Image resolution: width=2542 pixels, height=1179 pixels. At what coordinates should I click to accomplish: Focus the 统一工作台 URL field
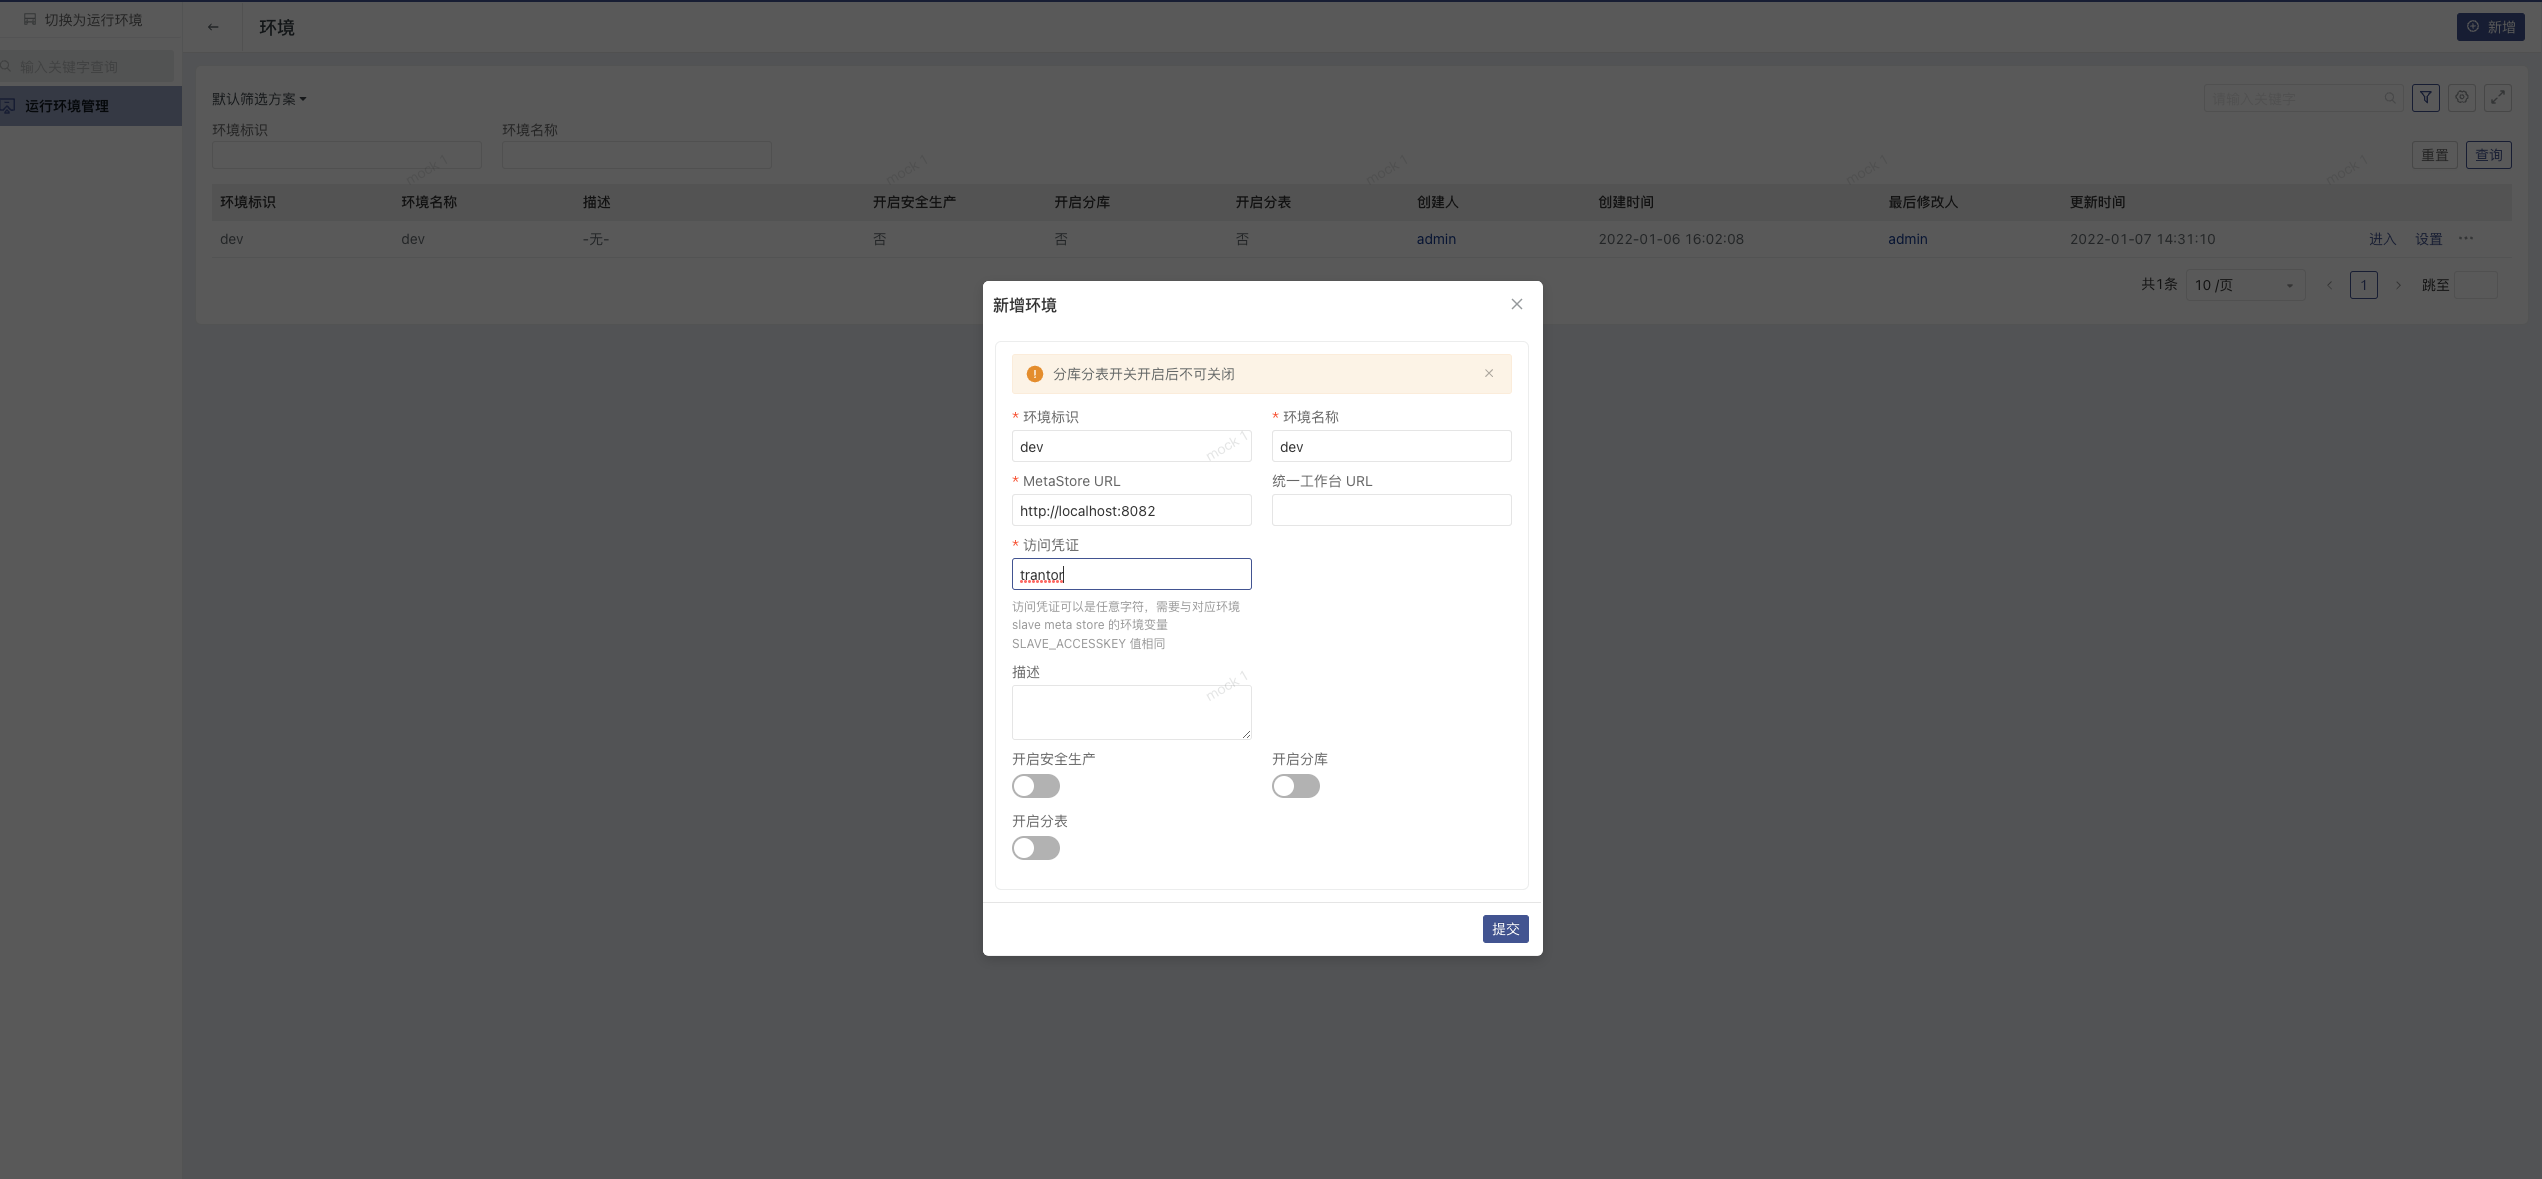click(1391, 510)
